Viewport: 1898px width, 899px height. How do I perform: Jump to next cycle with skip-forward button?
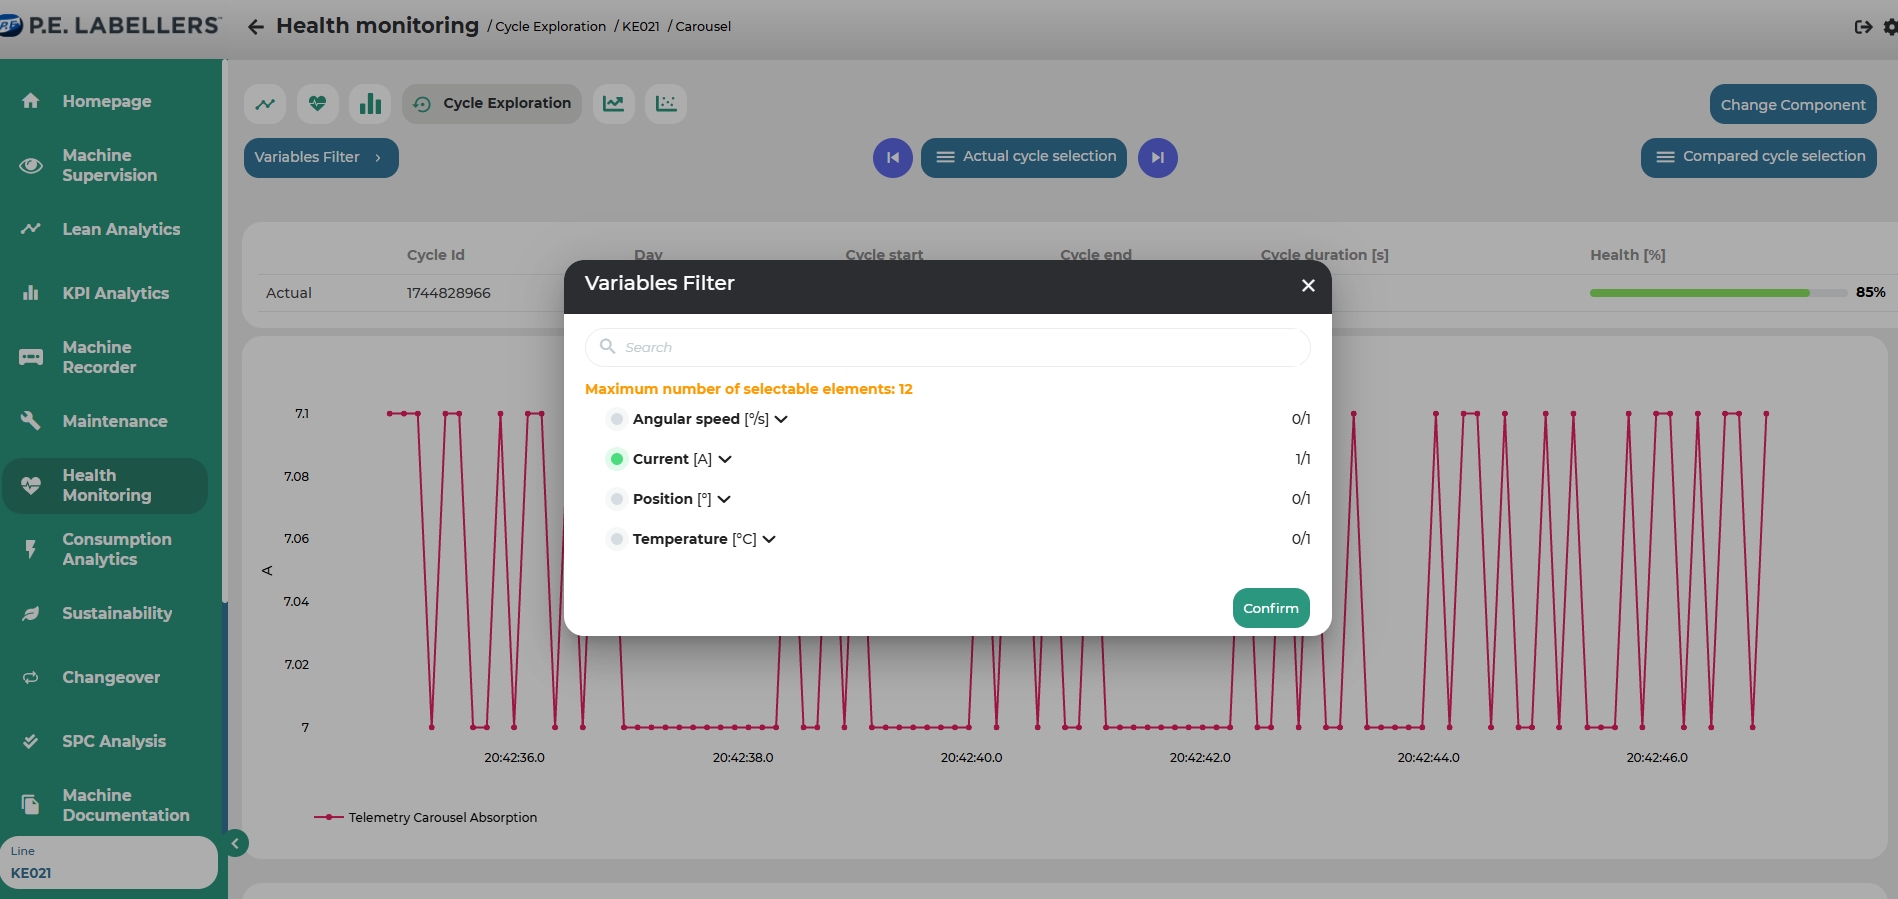[x=1157, y=158]
